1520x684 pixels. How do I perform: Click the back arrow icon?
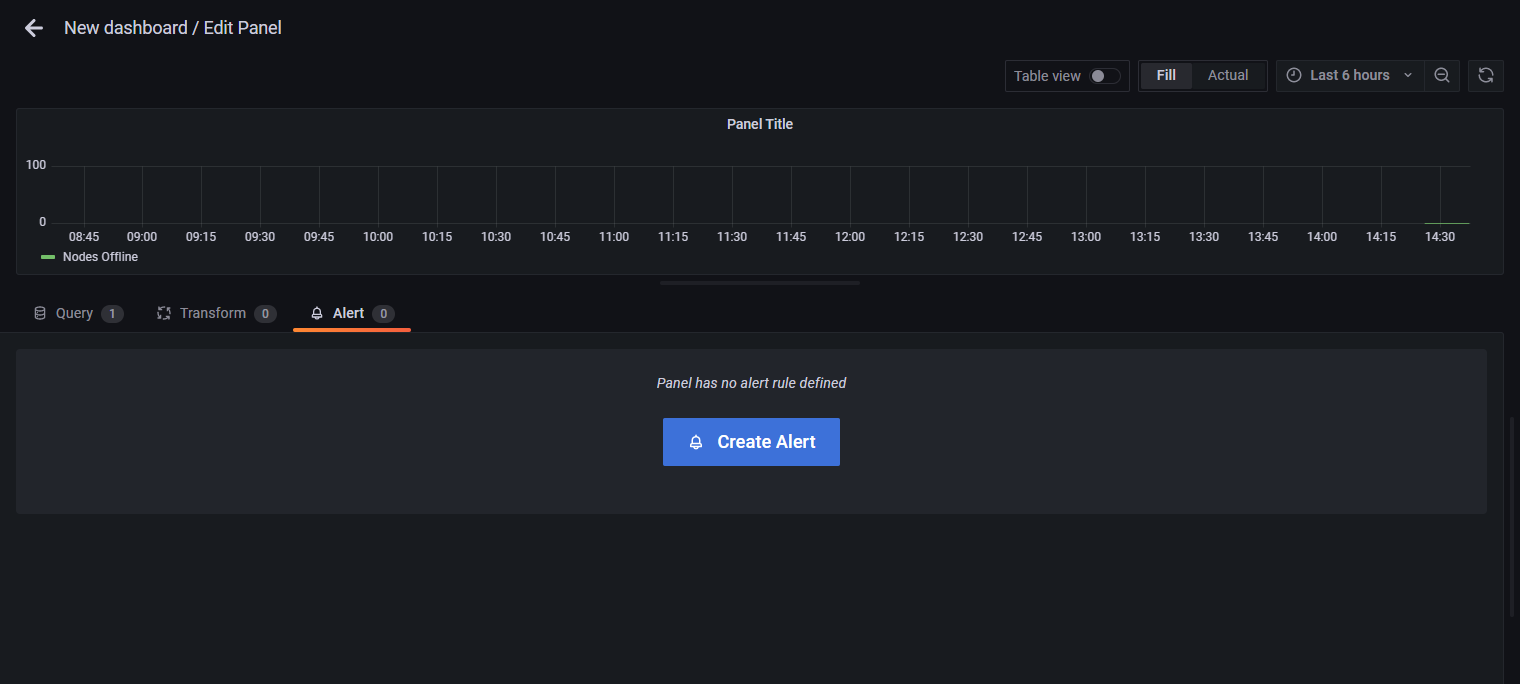pos(34,28)
